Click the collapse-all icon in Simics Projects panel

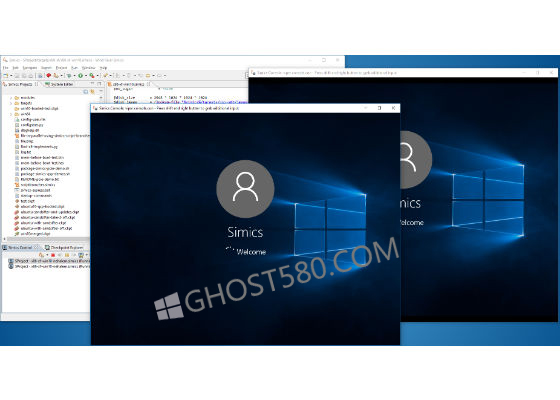(x=86, y=92)
